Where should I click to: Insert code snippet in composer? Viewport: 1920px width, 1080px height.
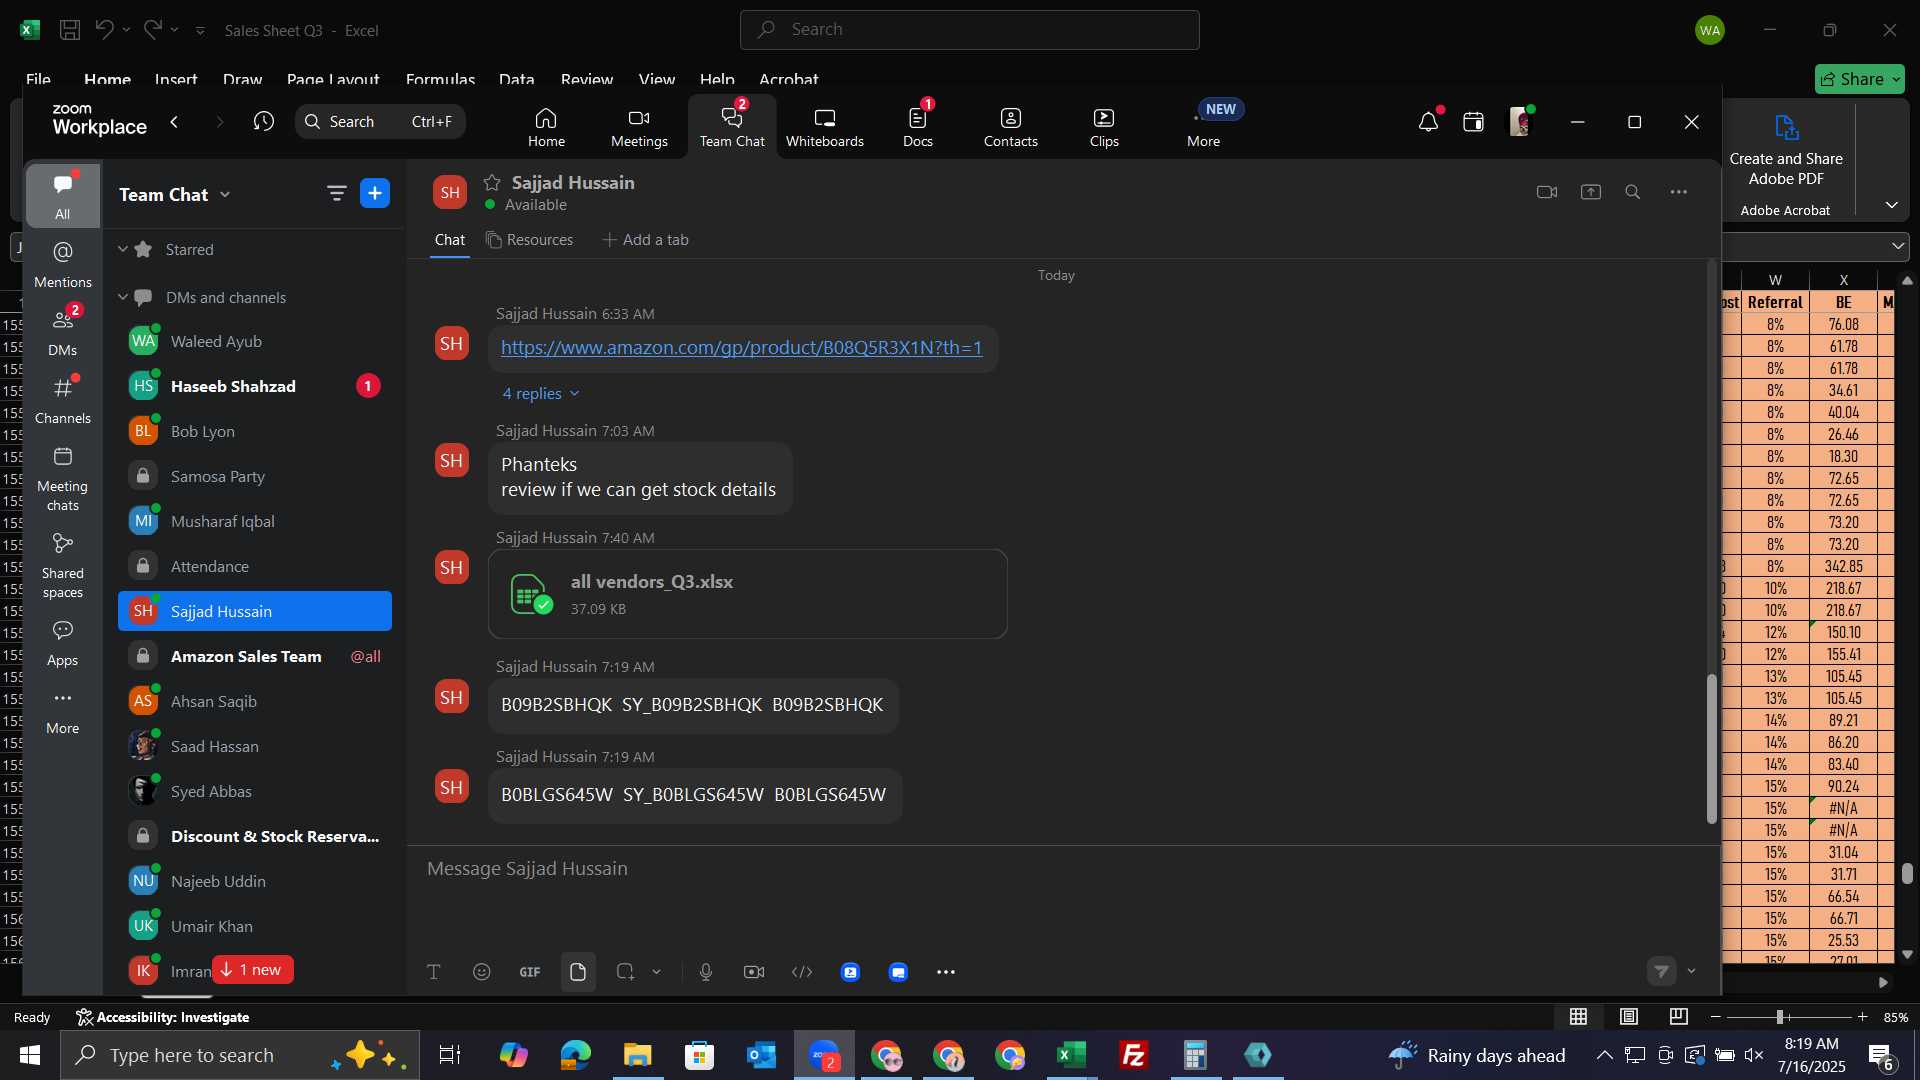(802, 972)
